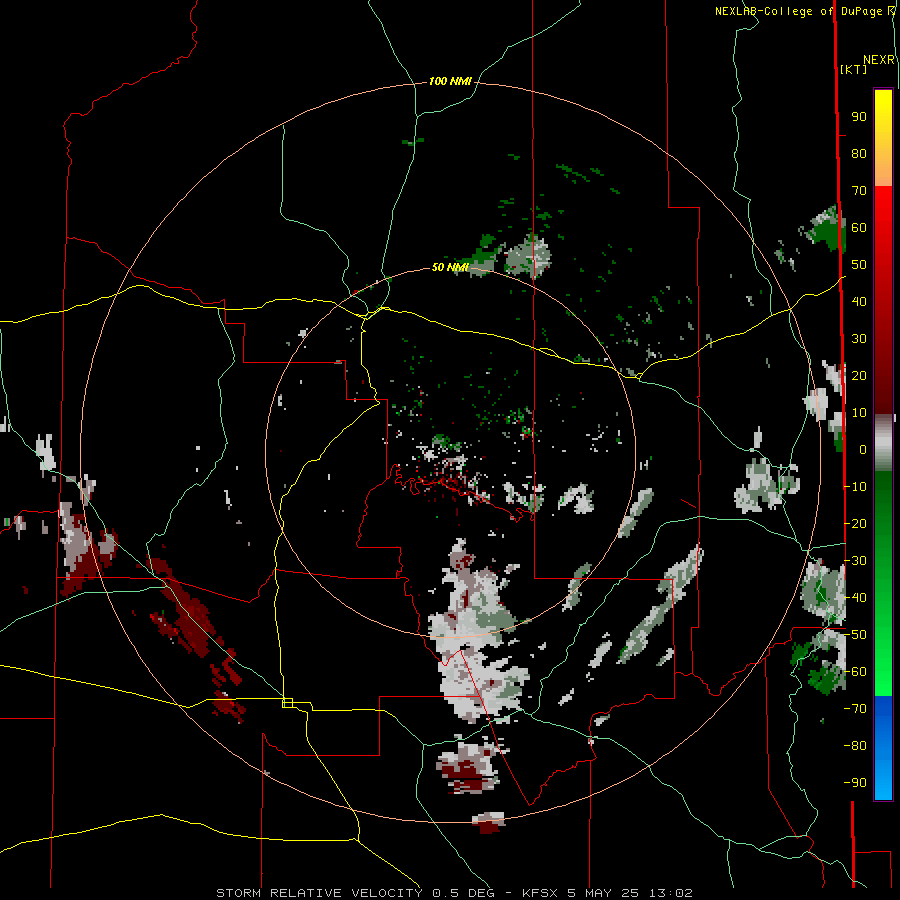Click the 10 tick label on scale
The image size is (900, 900).
click(x=859, y=413)
